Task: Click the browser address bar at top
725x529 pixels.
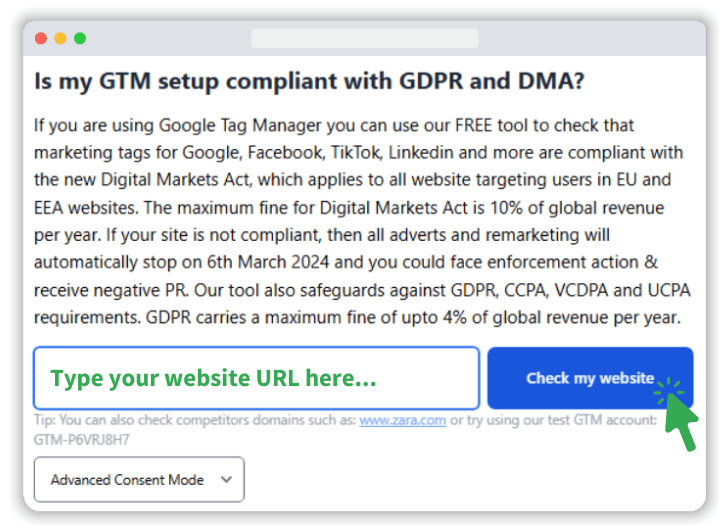Action: click(x=364, y=38)
